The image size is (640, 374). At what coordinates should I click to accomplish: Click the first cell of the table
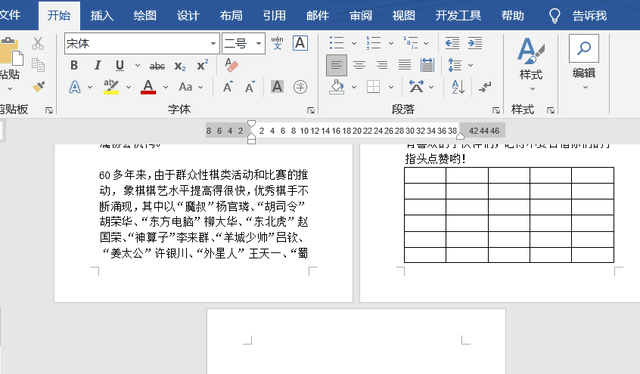(x=425, y=176)
